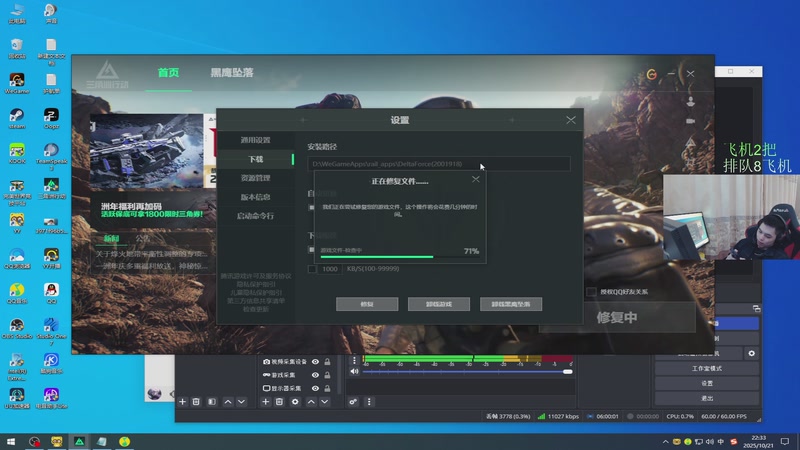Open the Recycle Bin desktop icon
The height and width of the screenshot is (450, 800).
17,48
